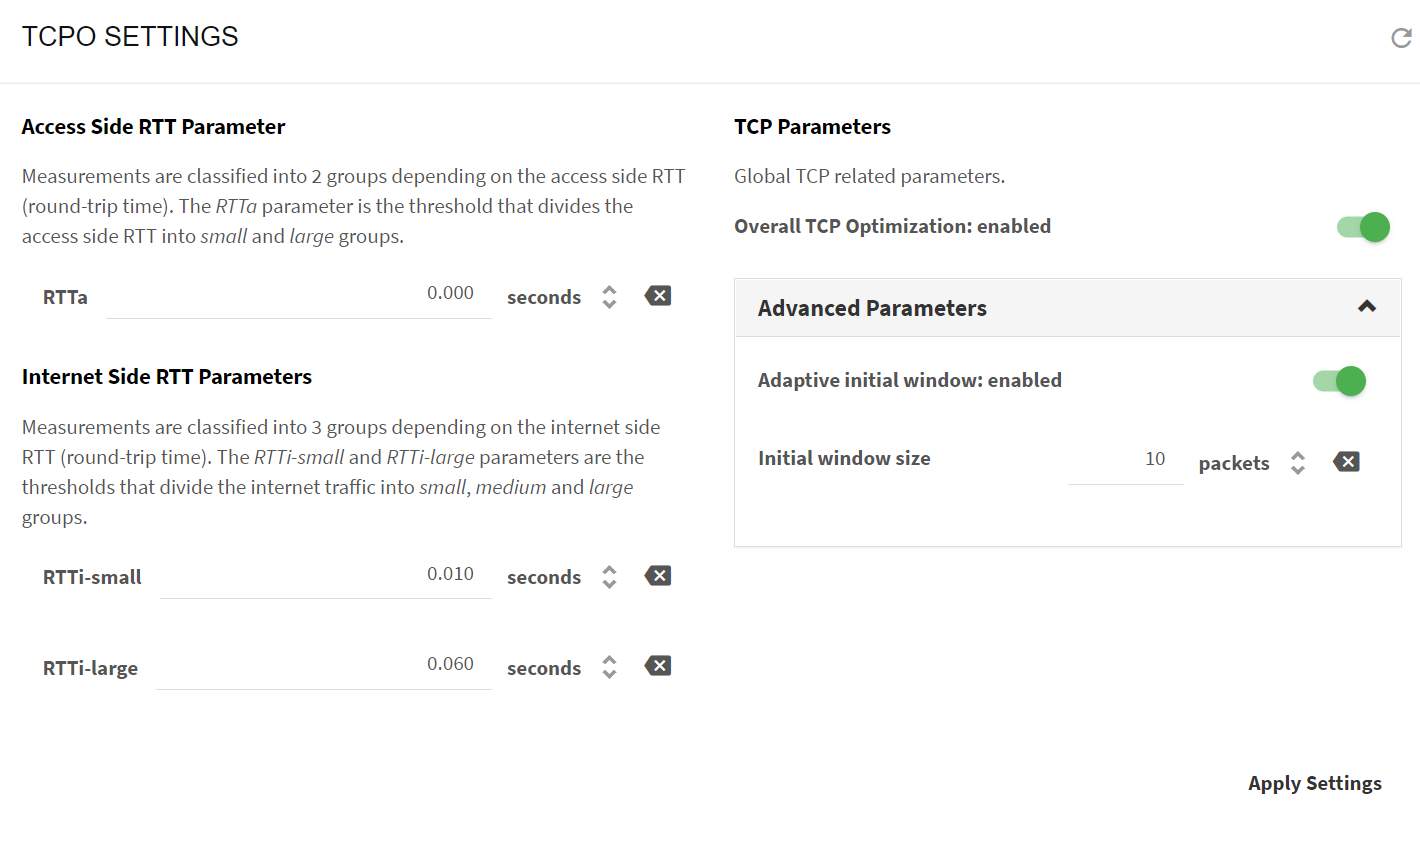Screen dimensions: 1420x845
Task: Disable Overall TCP Optimization toggle
Action: pyautogui.click(x=1364, y=227)
